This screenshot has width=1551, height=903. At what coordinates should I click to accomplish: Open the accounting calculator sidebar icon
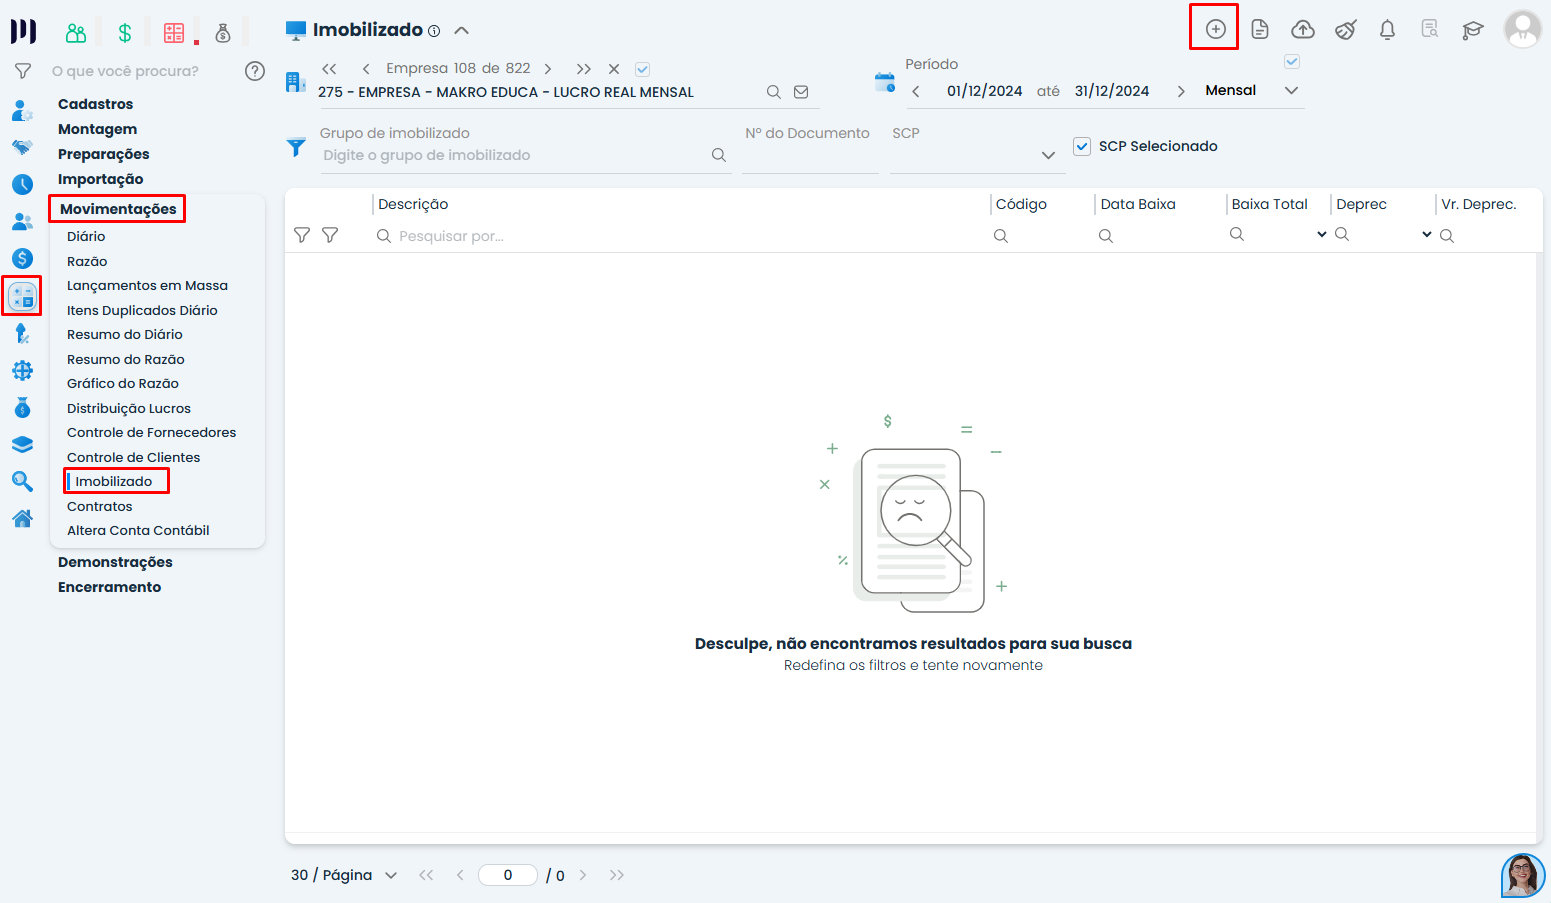pyautogui.click(x=22, y=296)
